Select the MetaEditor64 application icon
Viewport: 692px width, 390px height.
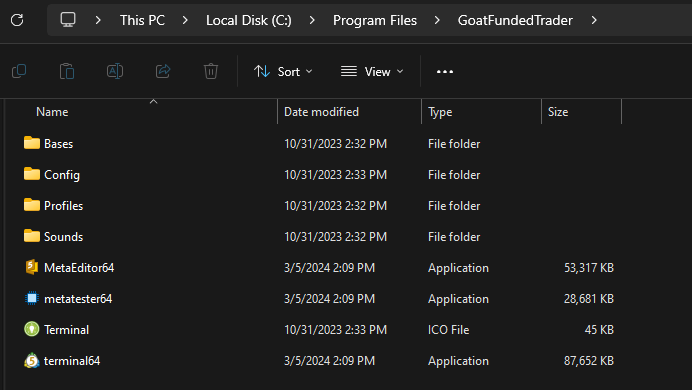point(31,267)
